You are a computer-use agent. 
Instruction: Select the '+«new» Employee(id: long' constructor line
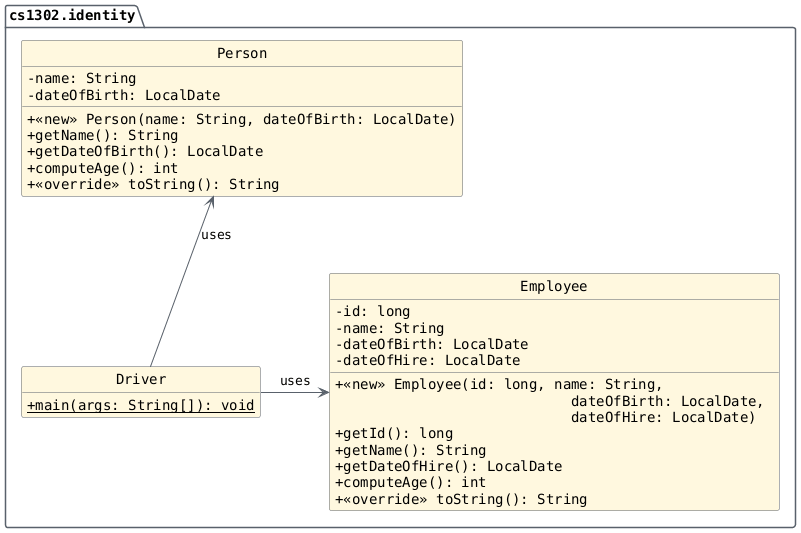click(x=499, y=384)
